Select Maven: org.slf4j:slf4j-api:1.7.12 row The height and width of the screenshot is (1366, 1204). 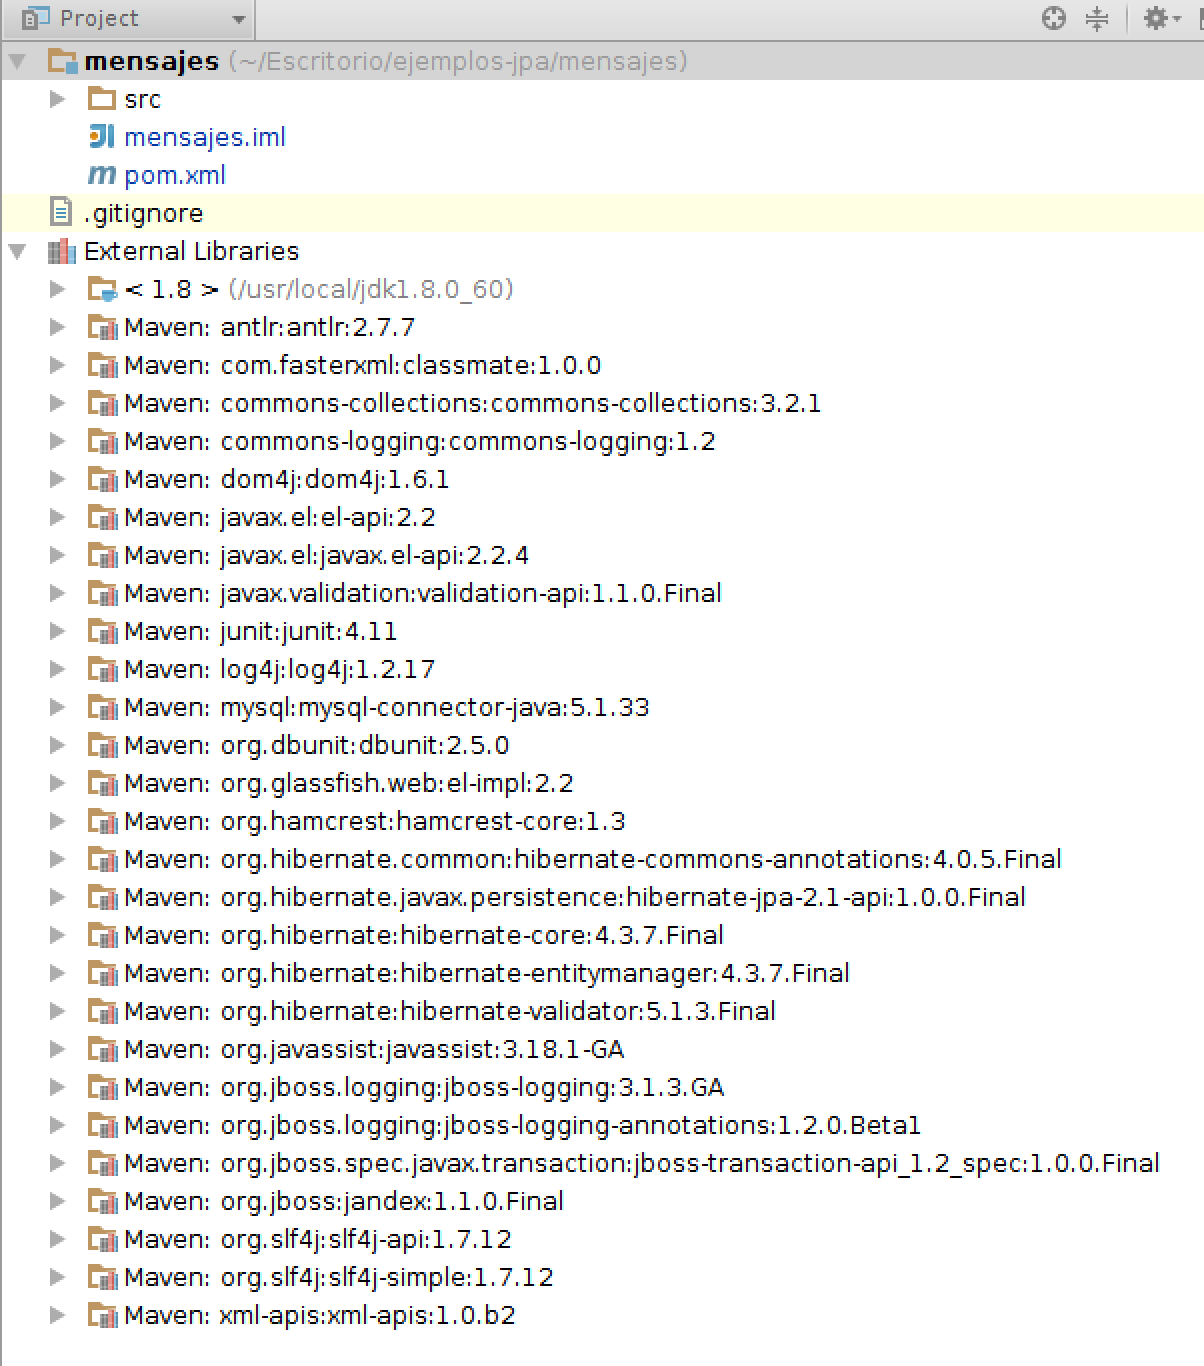[x=318, y=1239]
